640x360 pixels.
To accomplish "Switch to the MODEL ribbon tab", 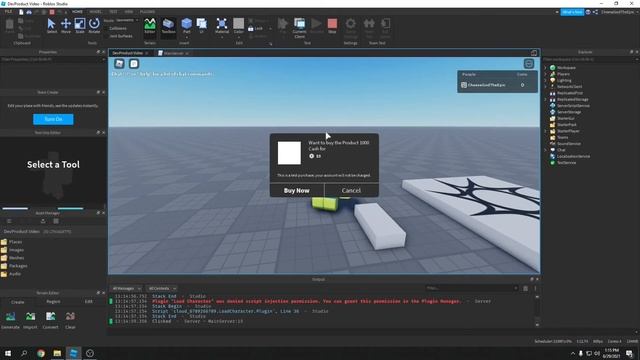I will [x=96, y=12].
